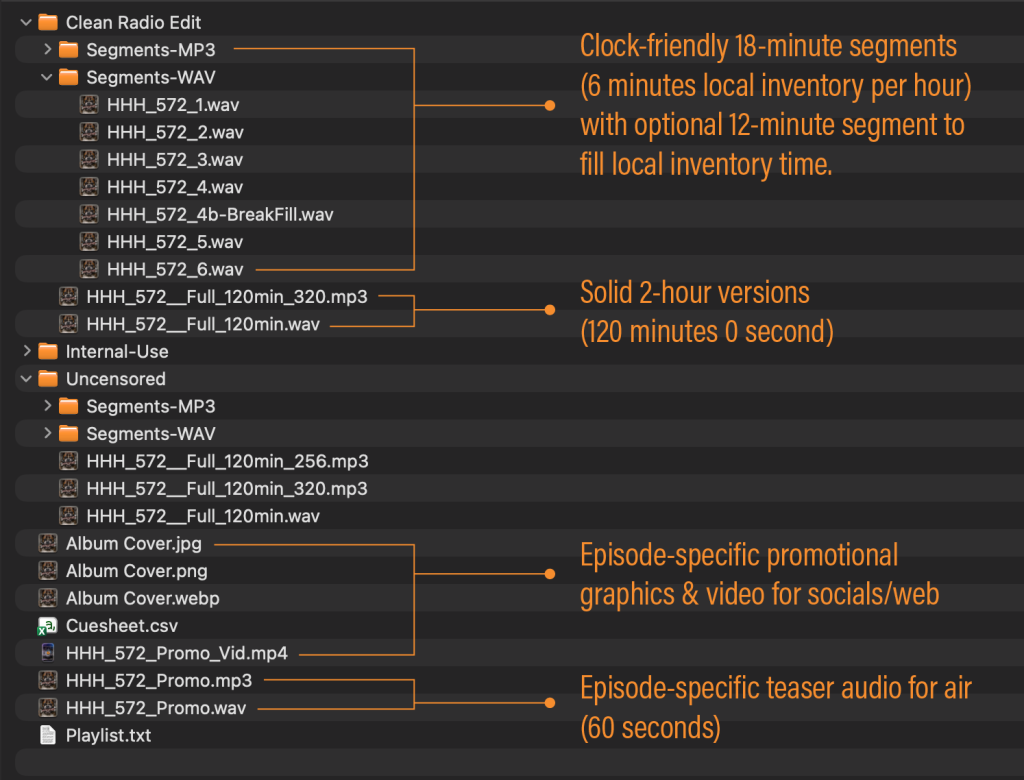Expand the Internal-Use folder chevron
The width and height of the screenshot is (1024, 780).
click(27, 351)
